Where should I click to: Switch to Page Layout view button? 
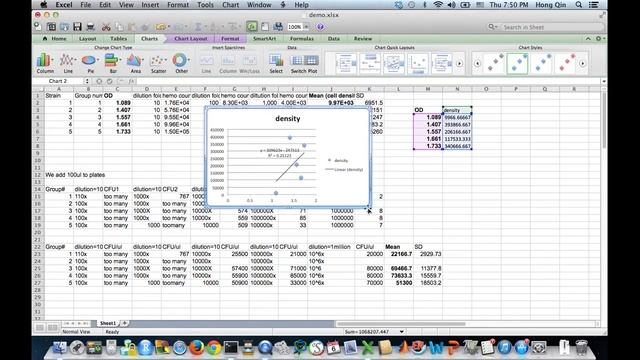tap(53, 328)
